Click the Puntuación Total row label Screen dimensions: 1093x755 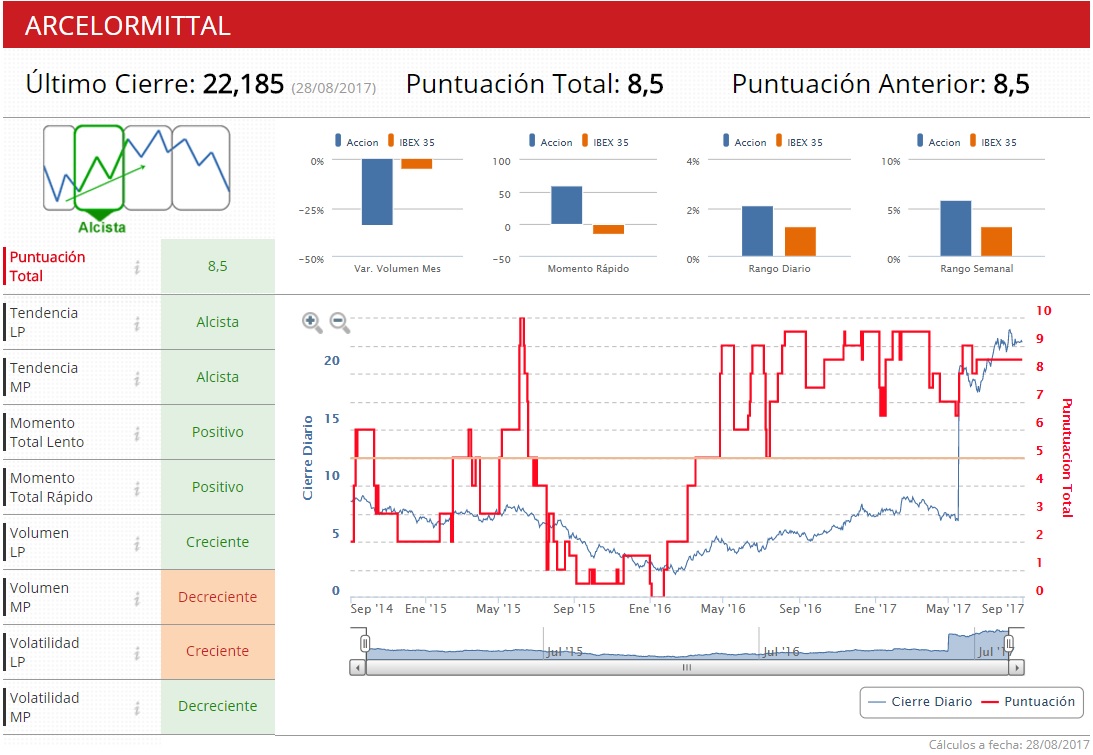coord(47,266)
